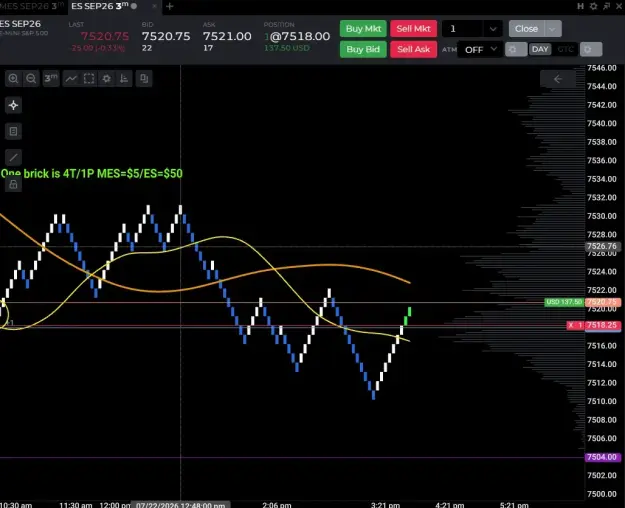
Task: Open order settings gear after GTC
Action: (591, 49)
